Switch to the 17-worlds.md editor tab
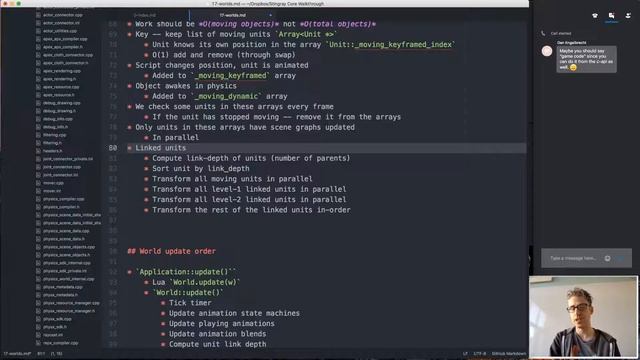 click(x=233, y=16)
